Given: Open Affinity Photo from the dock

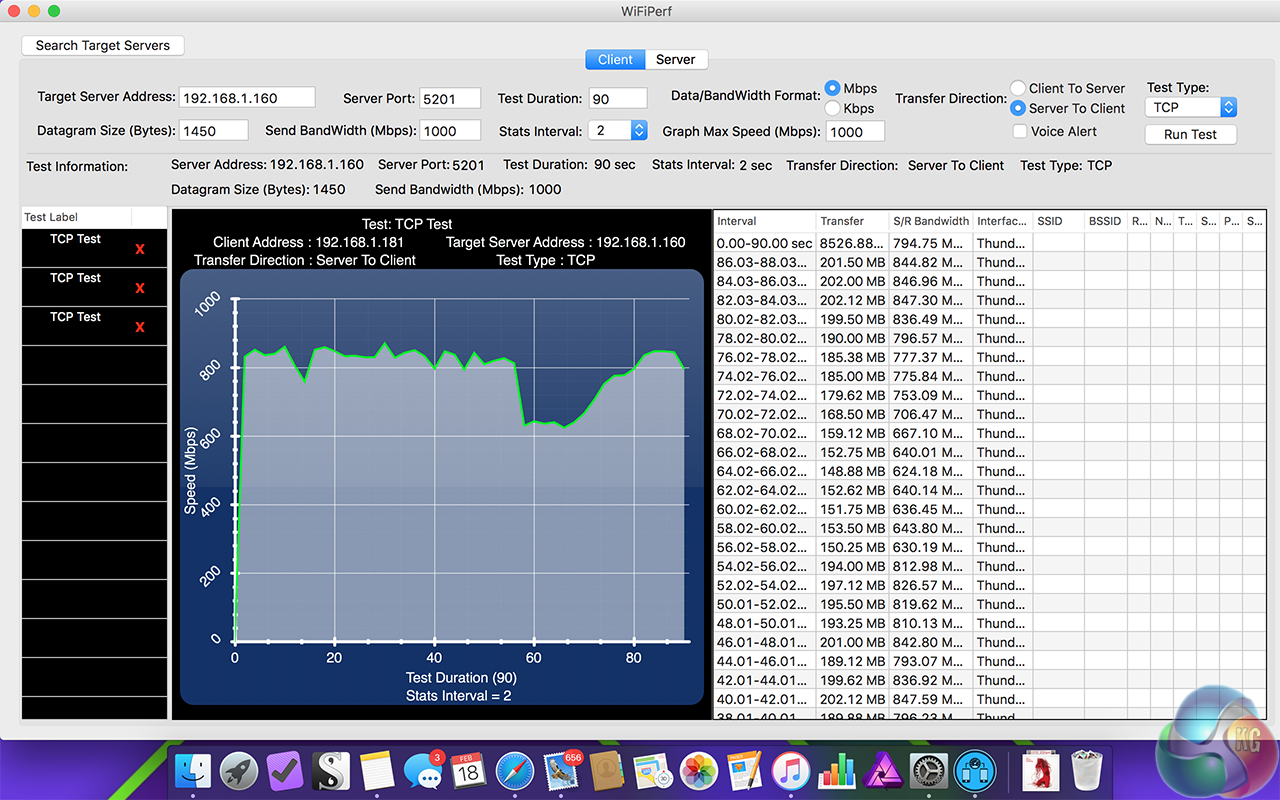Looking at the screenshot, I should [x=881, y=772].
